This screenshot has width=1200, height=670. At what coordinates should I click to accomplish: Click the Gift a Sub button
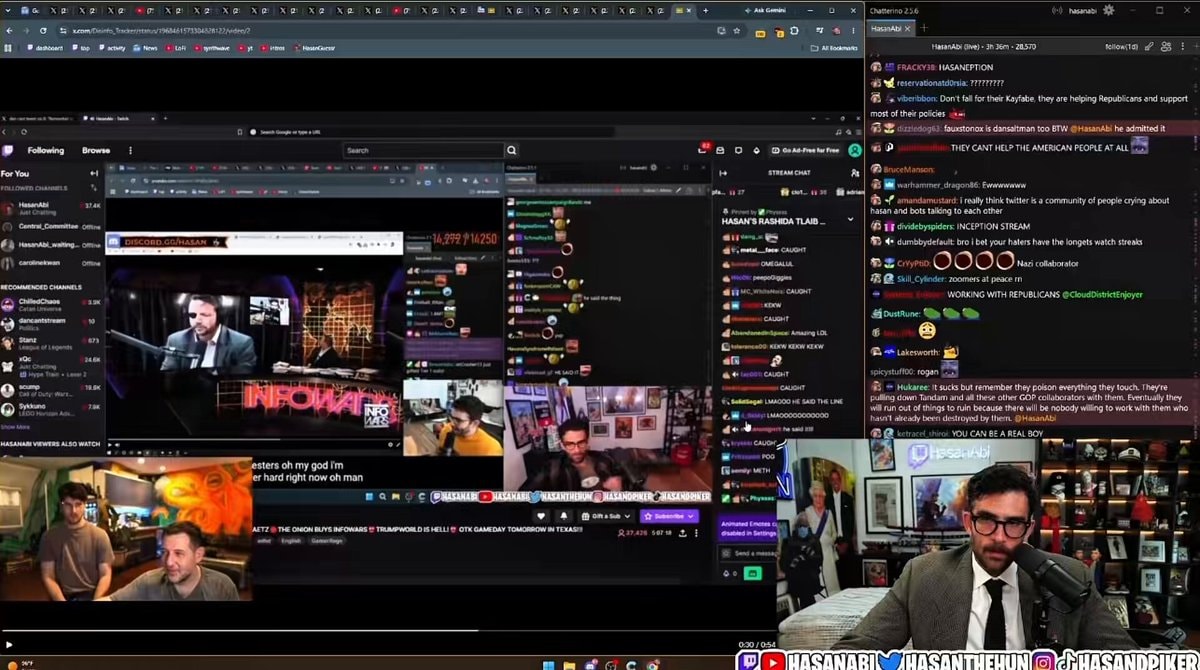[x=604, y=516]
